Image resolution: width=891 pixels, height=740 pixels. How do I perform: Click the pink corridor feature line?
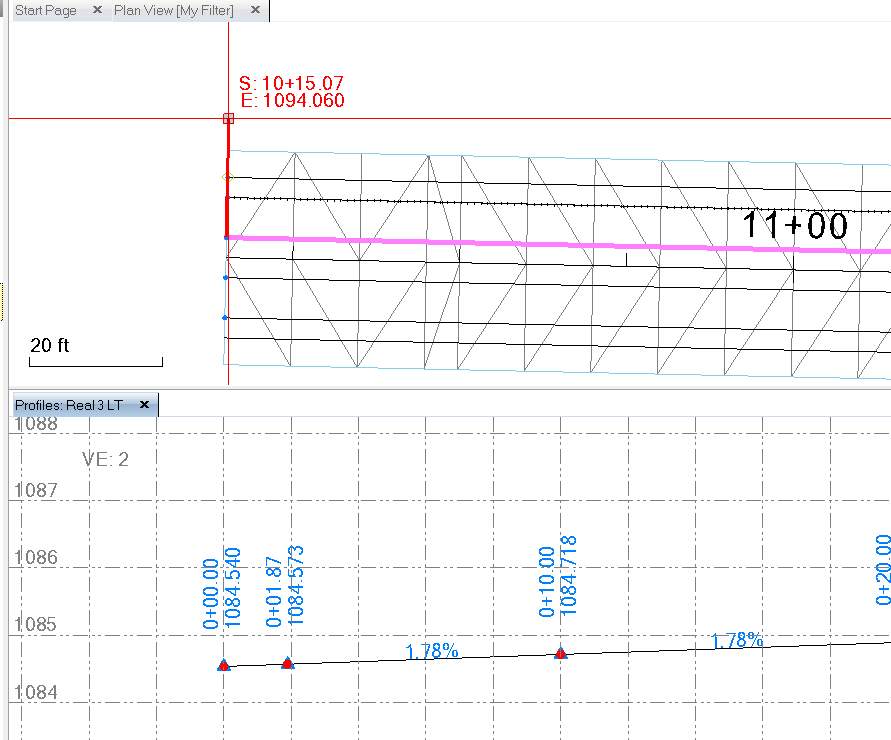point(450,241)
